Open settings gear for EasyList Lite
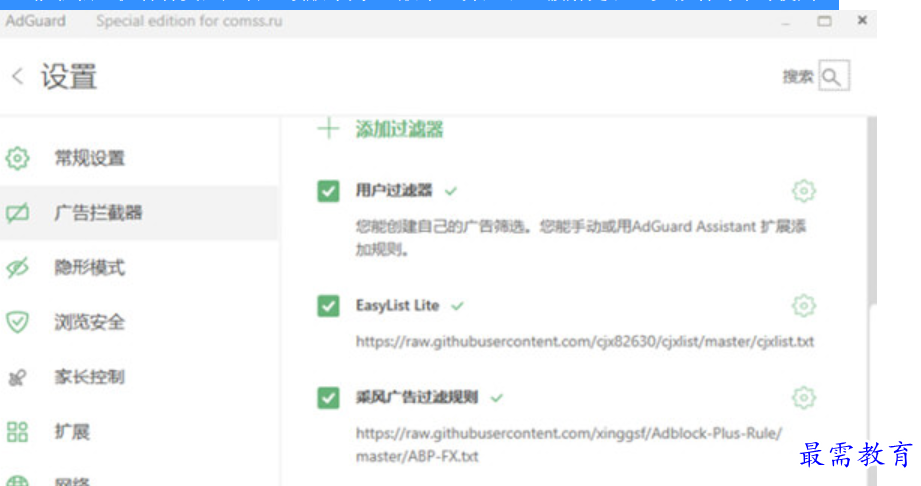The height and width of the screenshot is (486, 921). pyautogui.click(x=804, y=306)
